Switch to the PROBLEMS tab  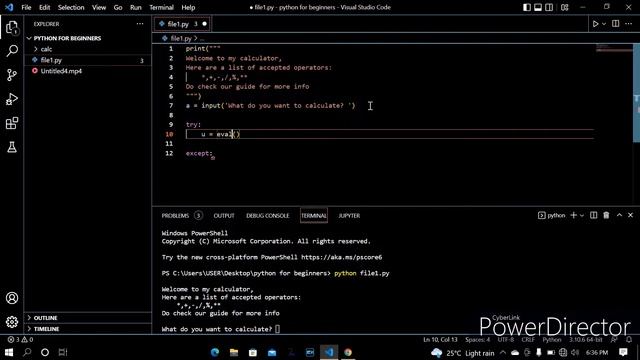point(175,216)
